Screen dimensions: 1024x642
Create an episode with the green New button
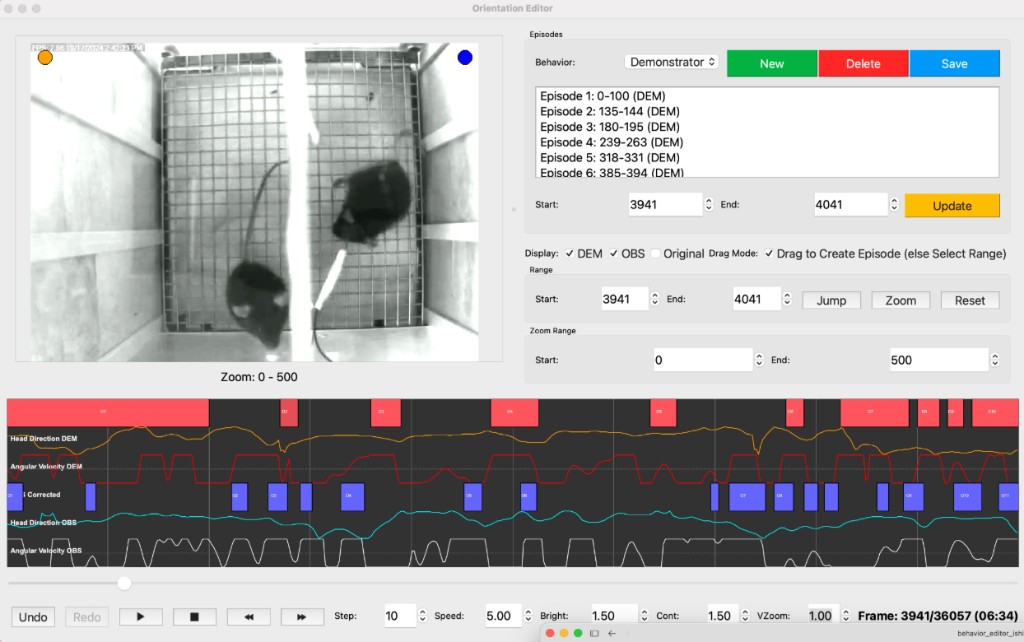point(772,63)
